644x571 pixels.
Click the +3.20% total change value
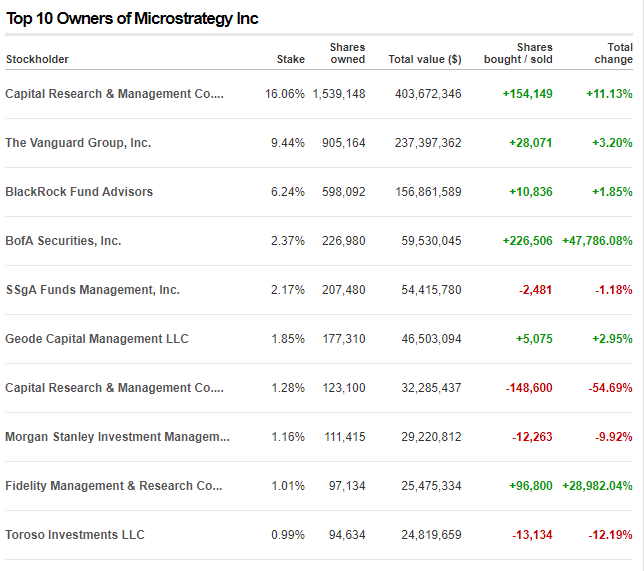tap(612, 143)
